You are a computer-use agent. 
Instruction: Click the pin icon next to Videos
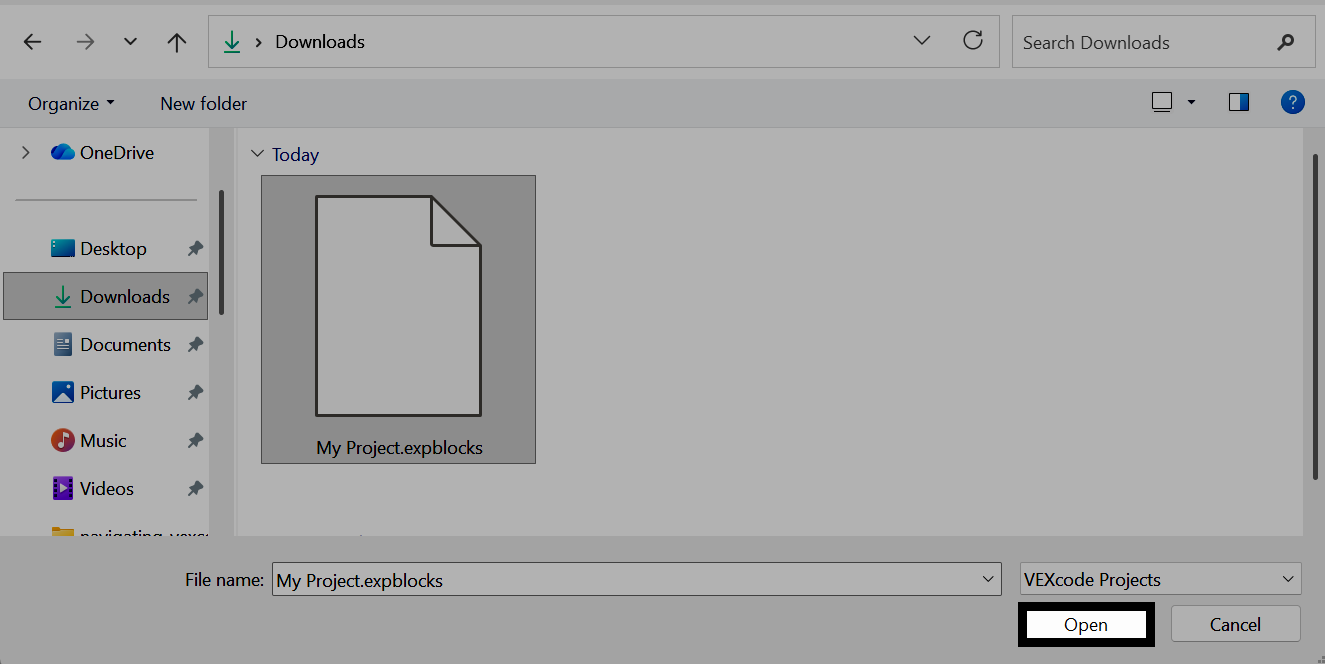195,489
